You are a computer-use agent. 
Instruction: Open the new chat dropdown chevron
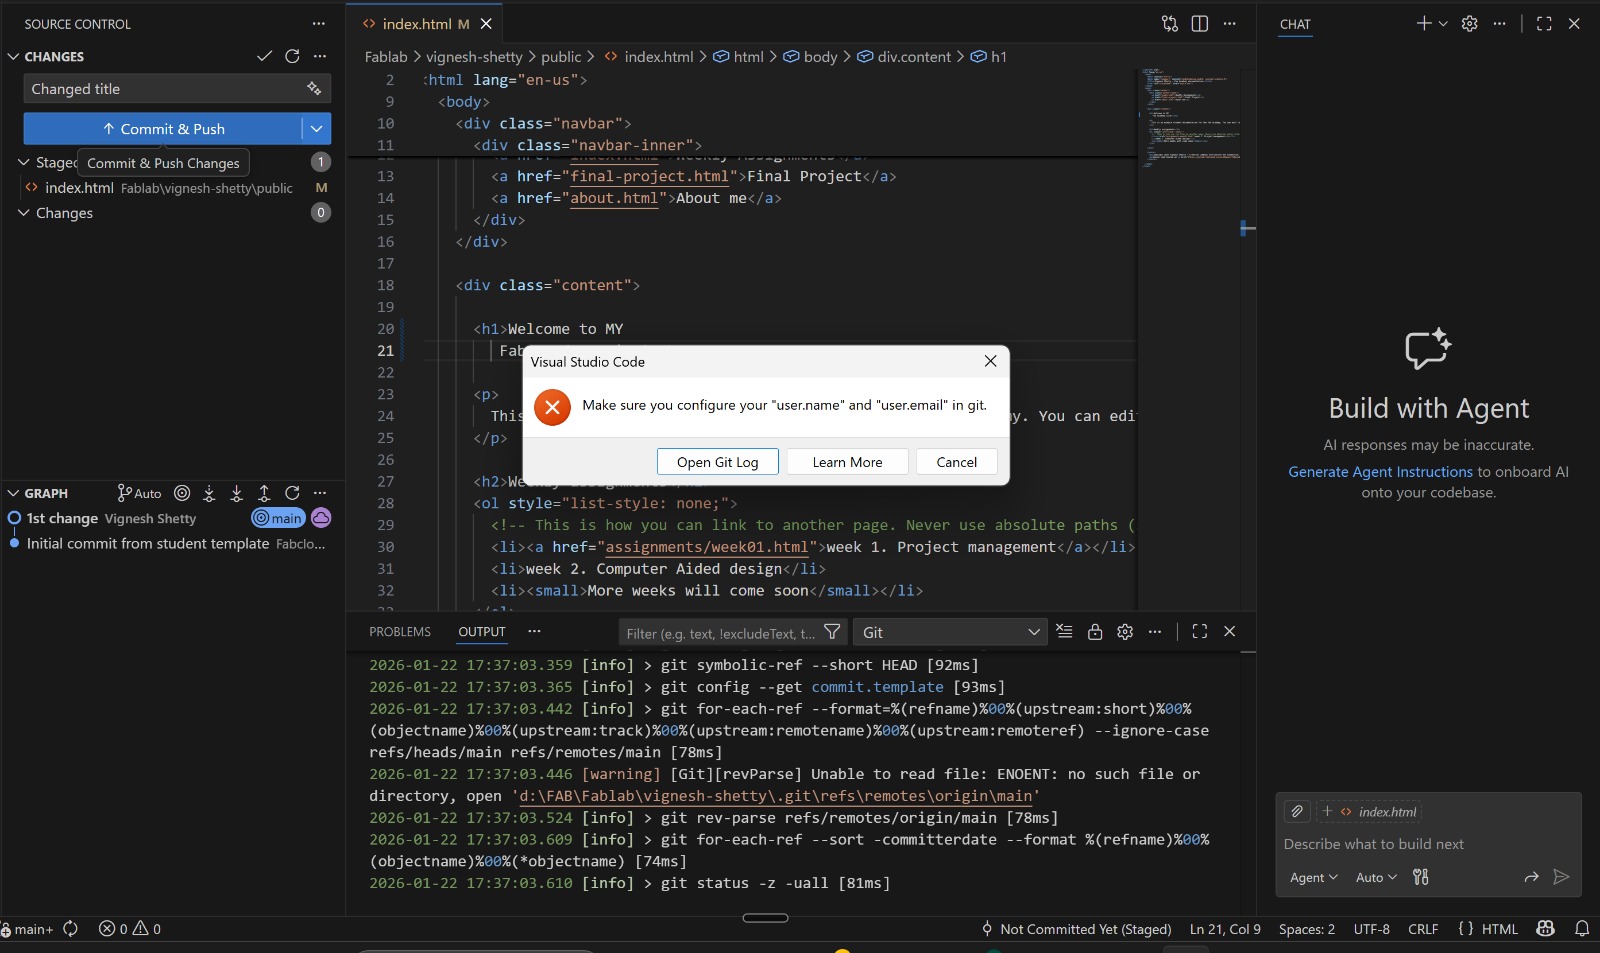(x=1443, y=24)
